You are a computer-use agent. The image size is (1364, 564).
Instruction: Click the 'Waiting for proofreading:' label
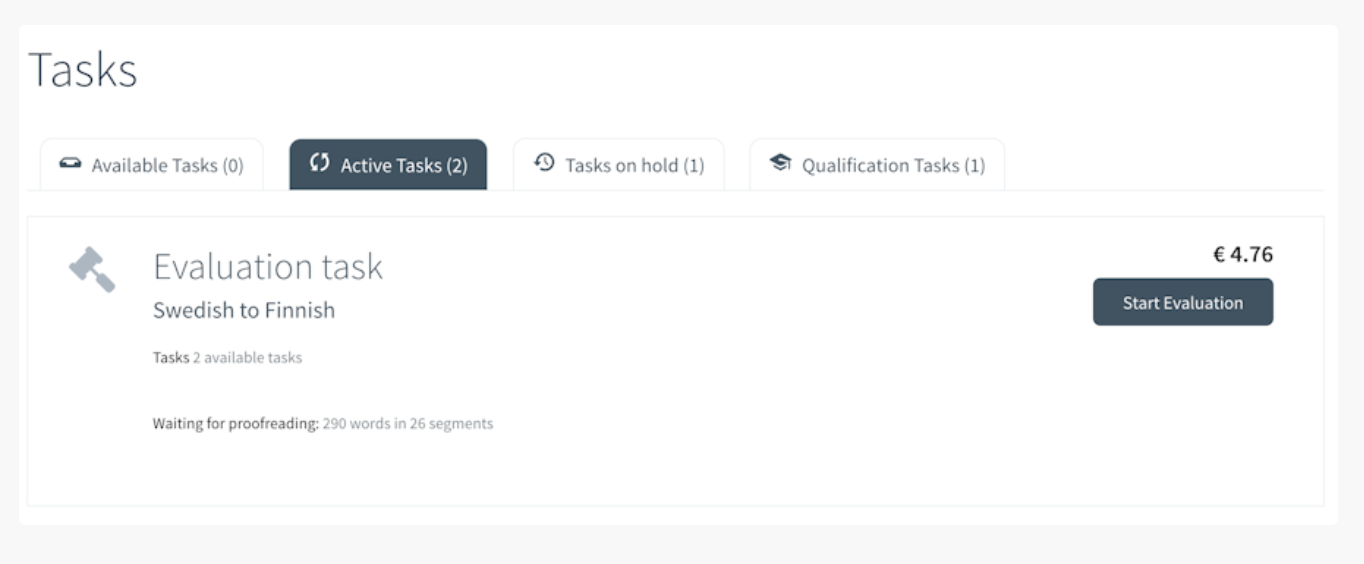coord(235,424)
